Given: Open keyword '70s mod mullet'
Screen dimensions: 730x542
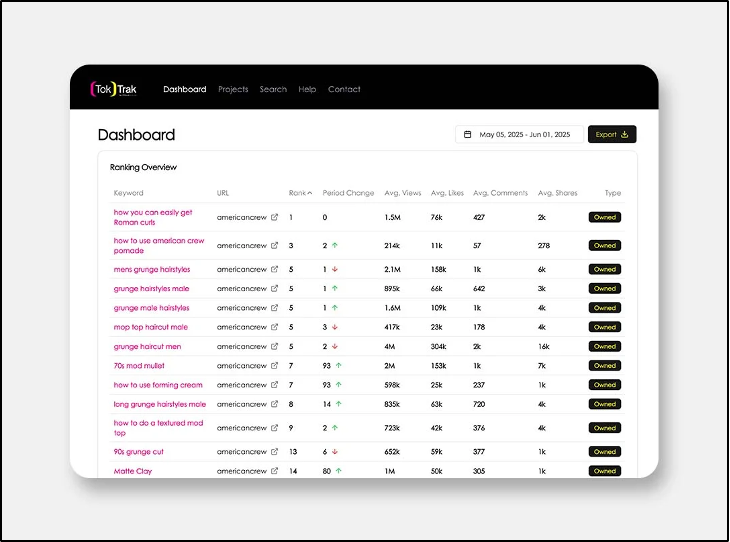Looking at the screenshot, I should pos(139,366).
